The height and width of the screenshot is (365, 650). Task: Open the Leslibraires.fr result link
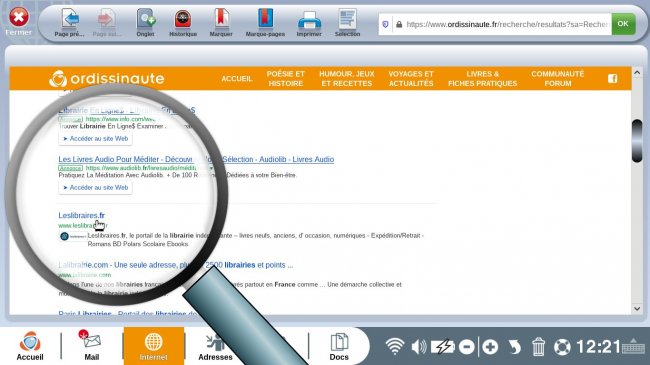[x=82, y=215]
